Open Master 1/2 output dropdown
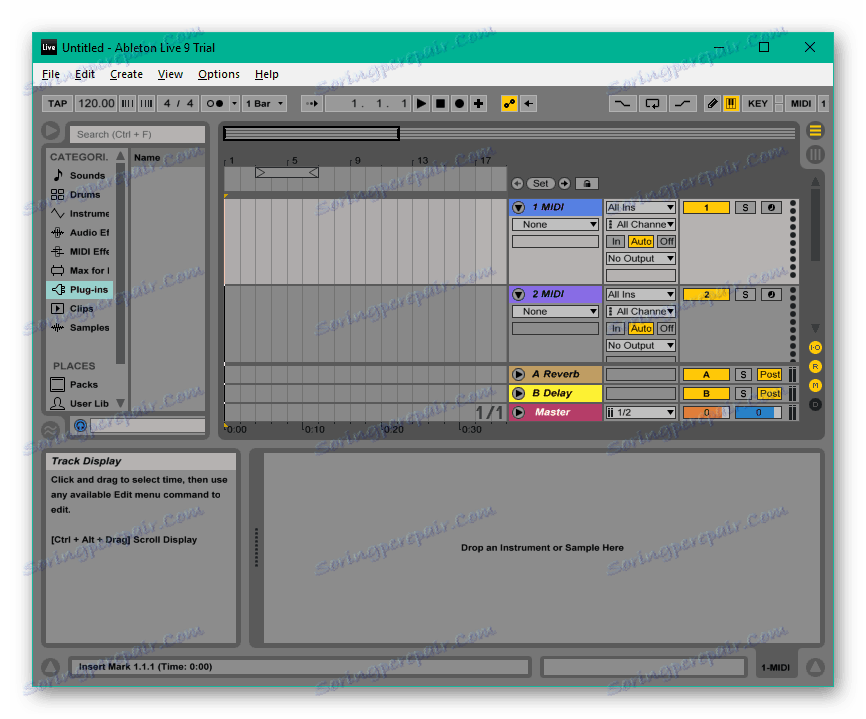Image resolution: width=866 pixels, height=719 pixels. (x=641, y=413)
